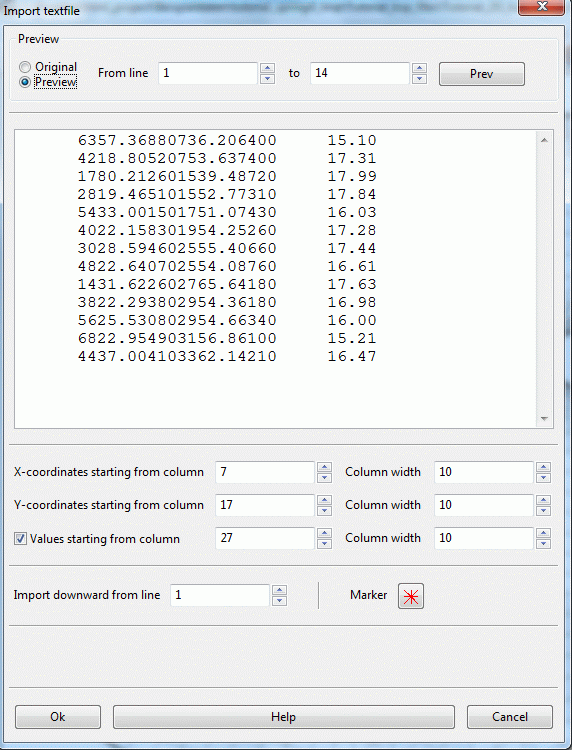Lower Values Column width using down arrow

click(x=543, y=544)
